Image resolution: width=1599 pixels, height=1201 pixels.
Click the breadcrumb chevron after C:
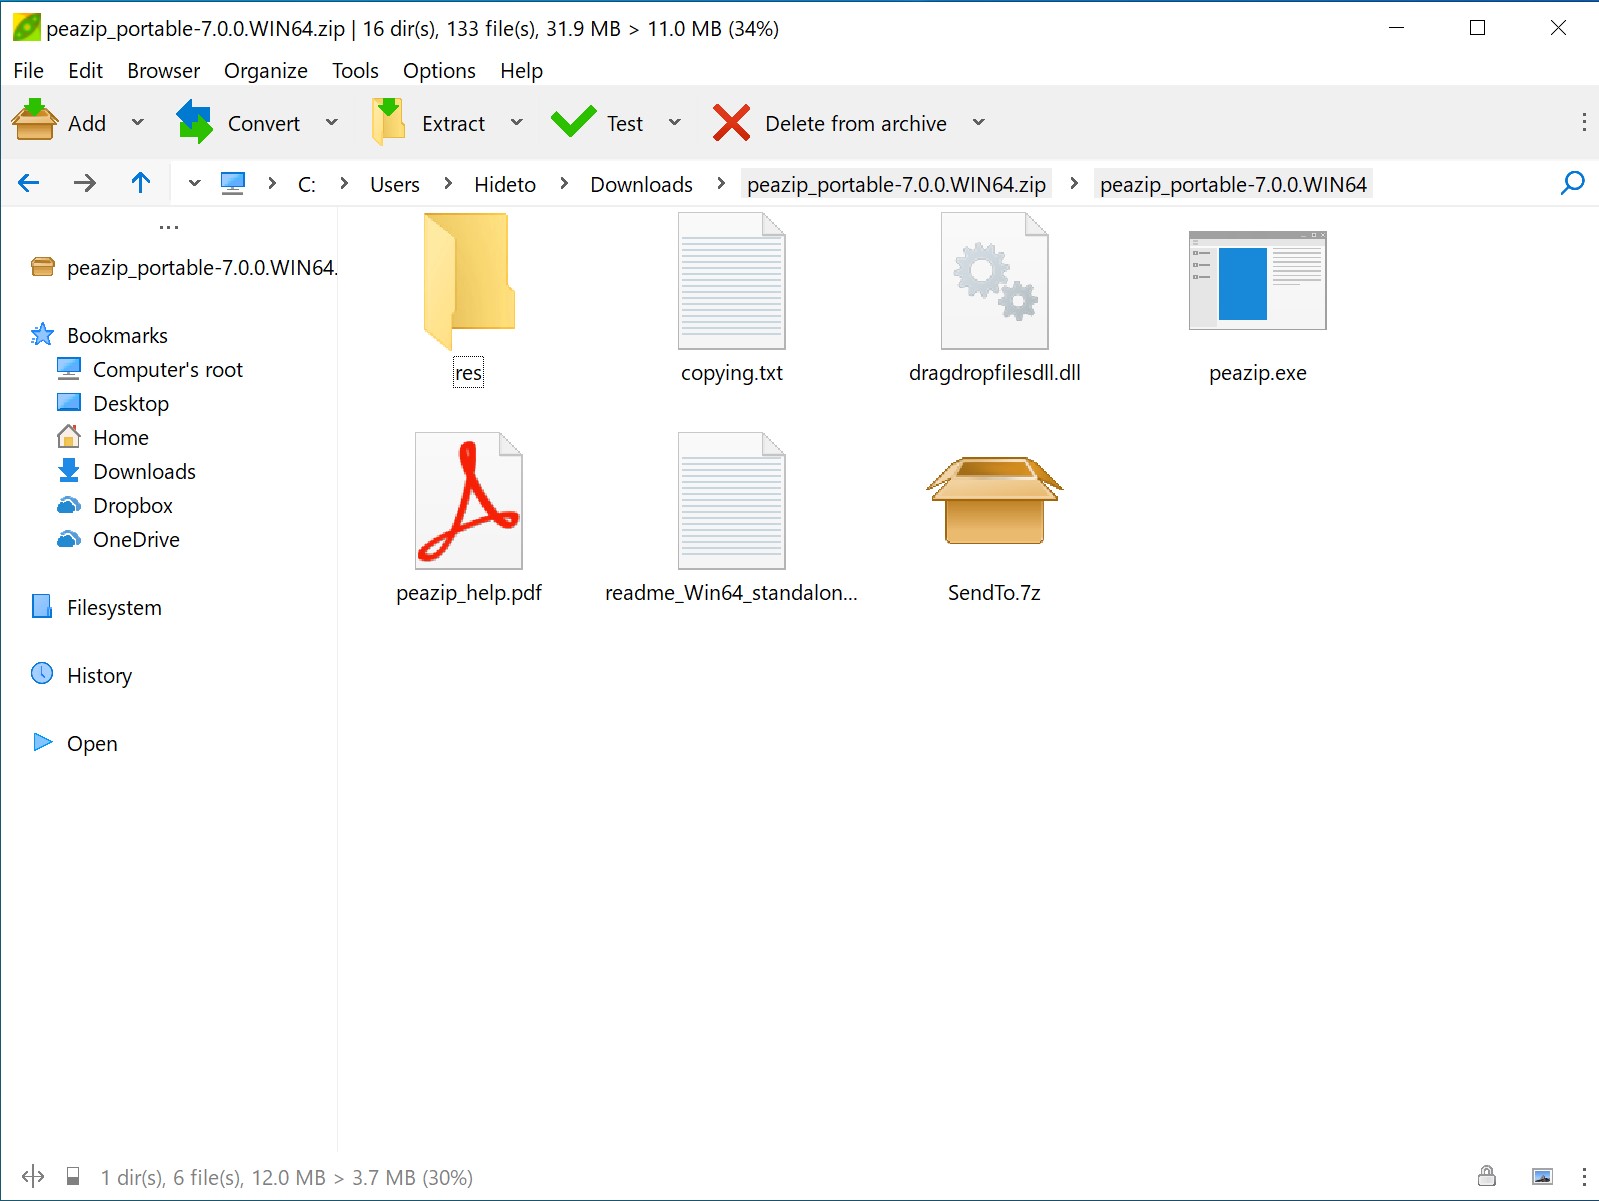click(344, 183)
